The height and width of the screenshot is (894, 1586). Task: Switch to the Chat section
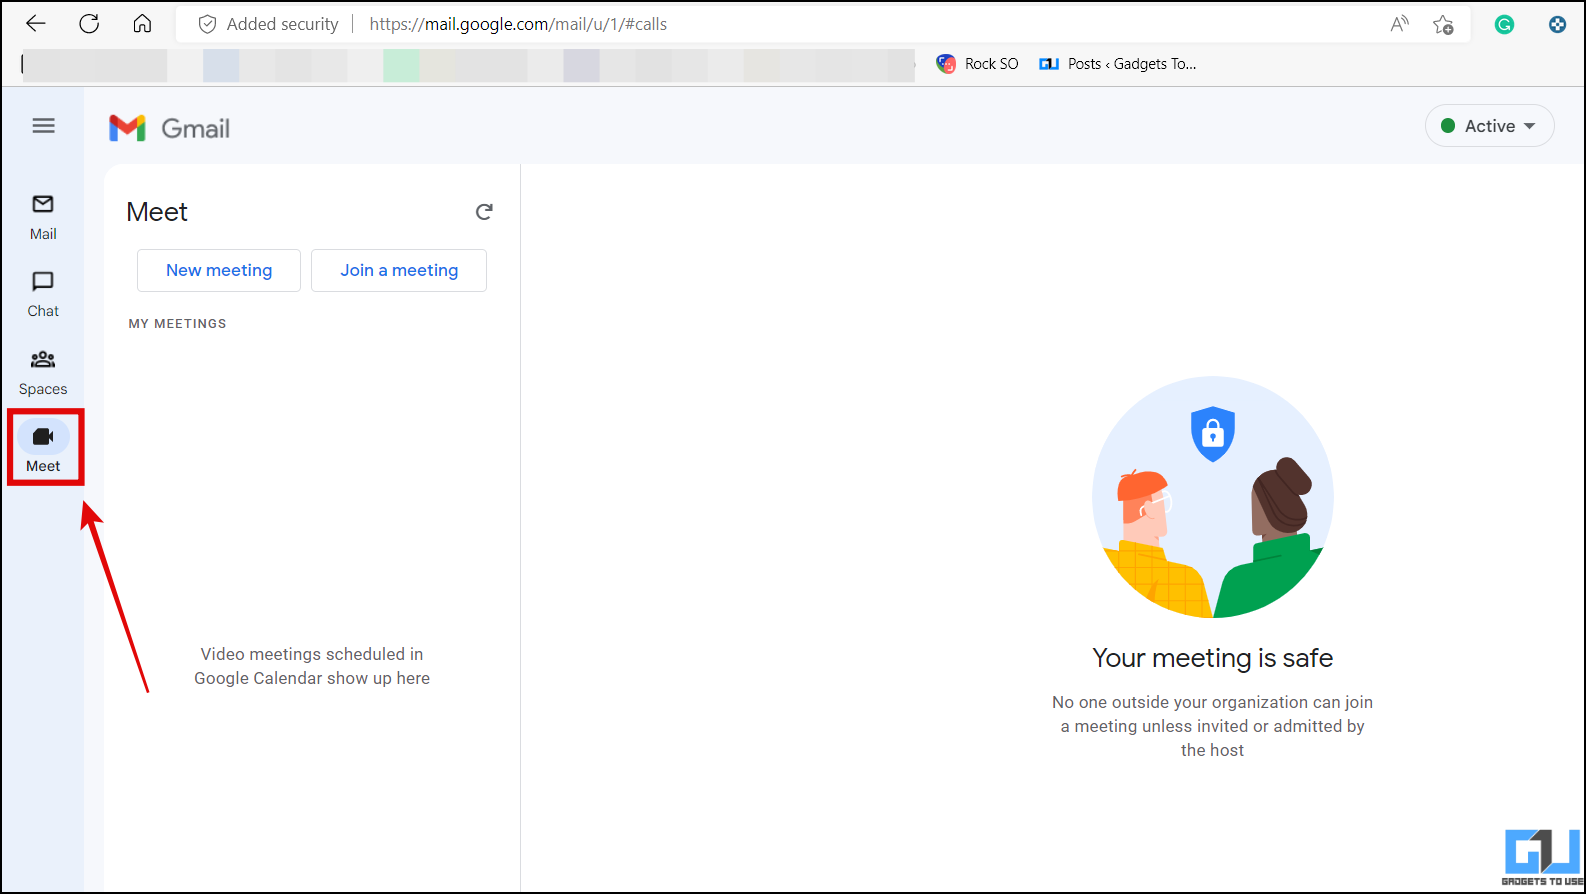click(x=43, y=294)
